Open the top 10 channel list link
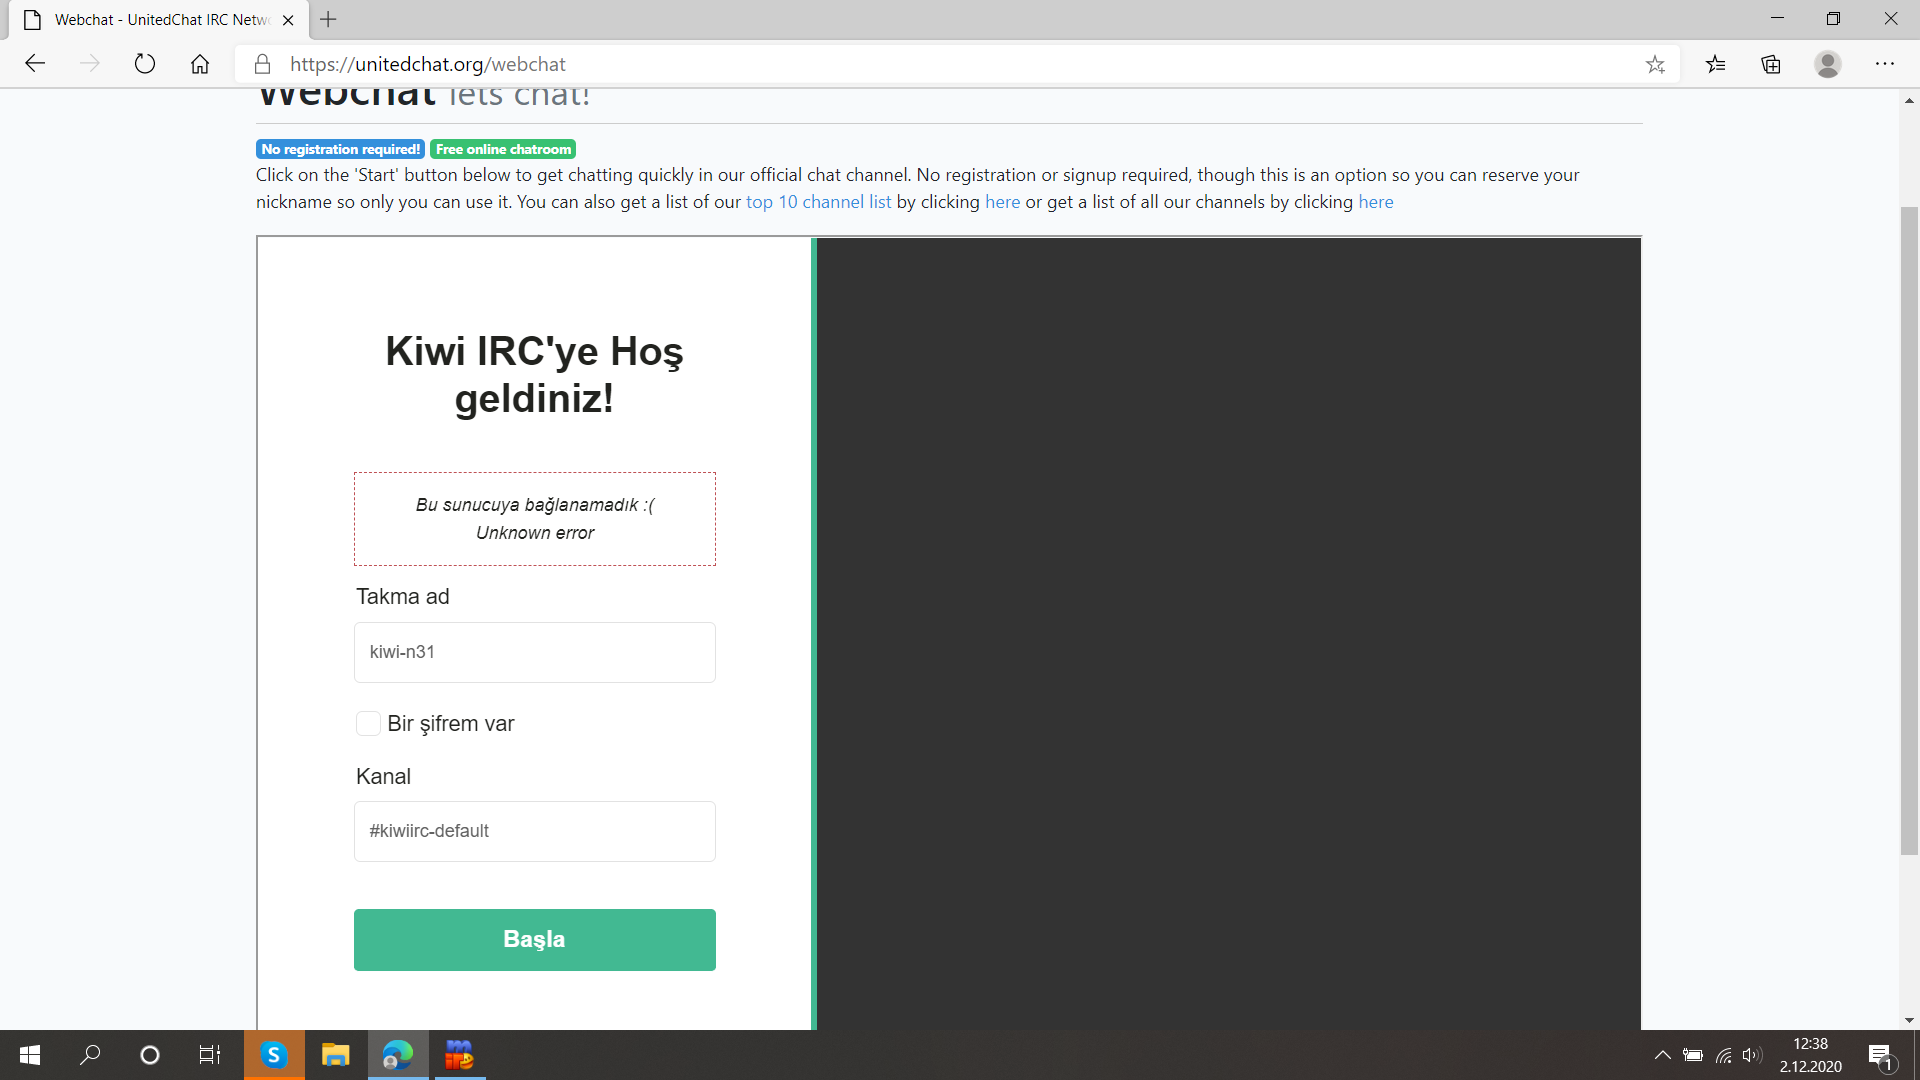 (x=818, y=202)
